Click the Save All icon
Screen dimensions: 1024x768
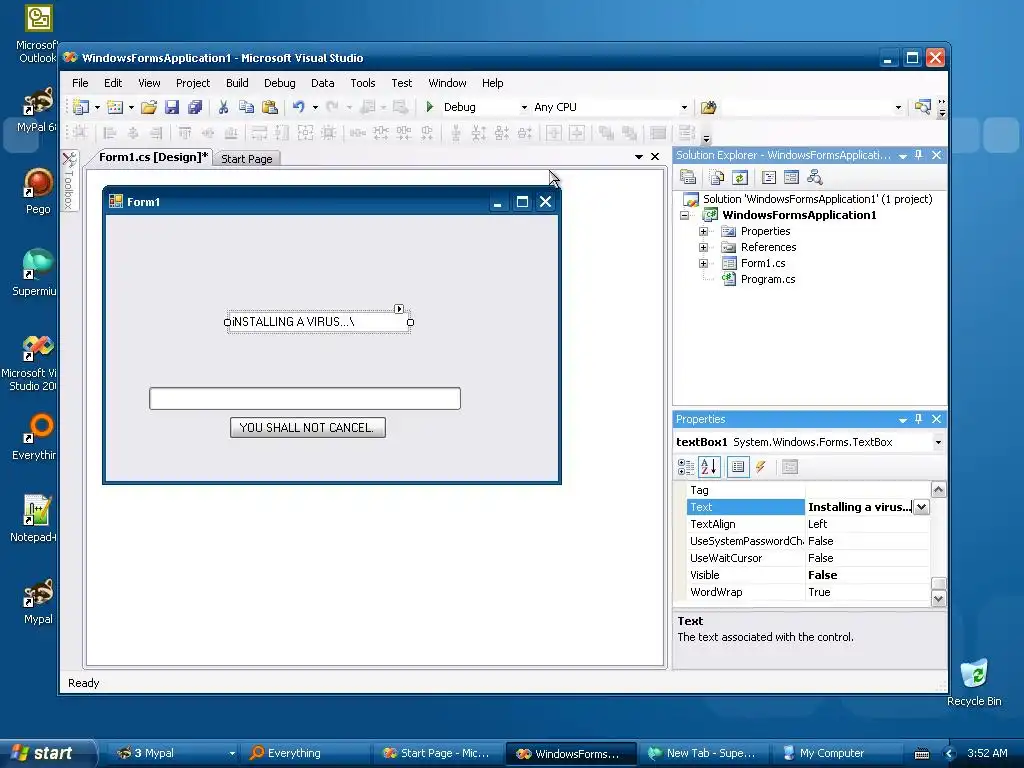[x=195, y=107]
